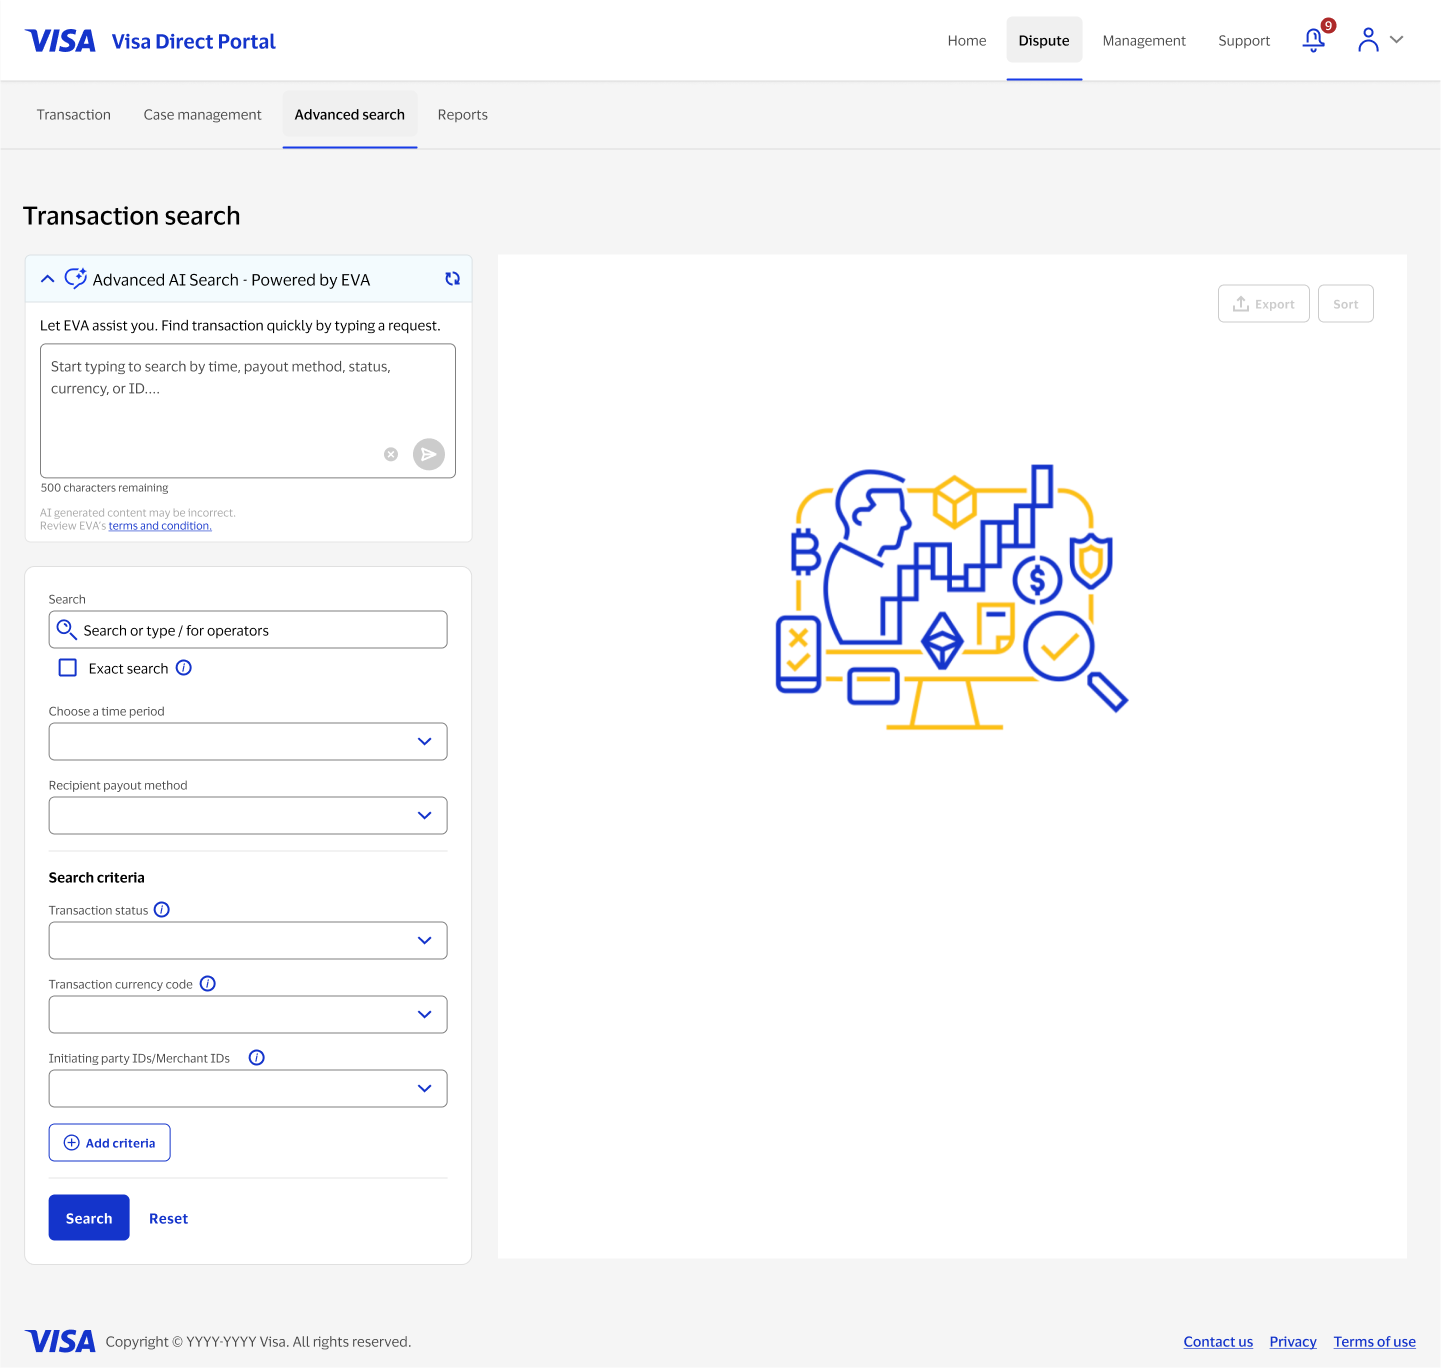
Task: Clear the EVA input with the X icon
Action: (x=390, y=454)
